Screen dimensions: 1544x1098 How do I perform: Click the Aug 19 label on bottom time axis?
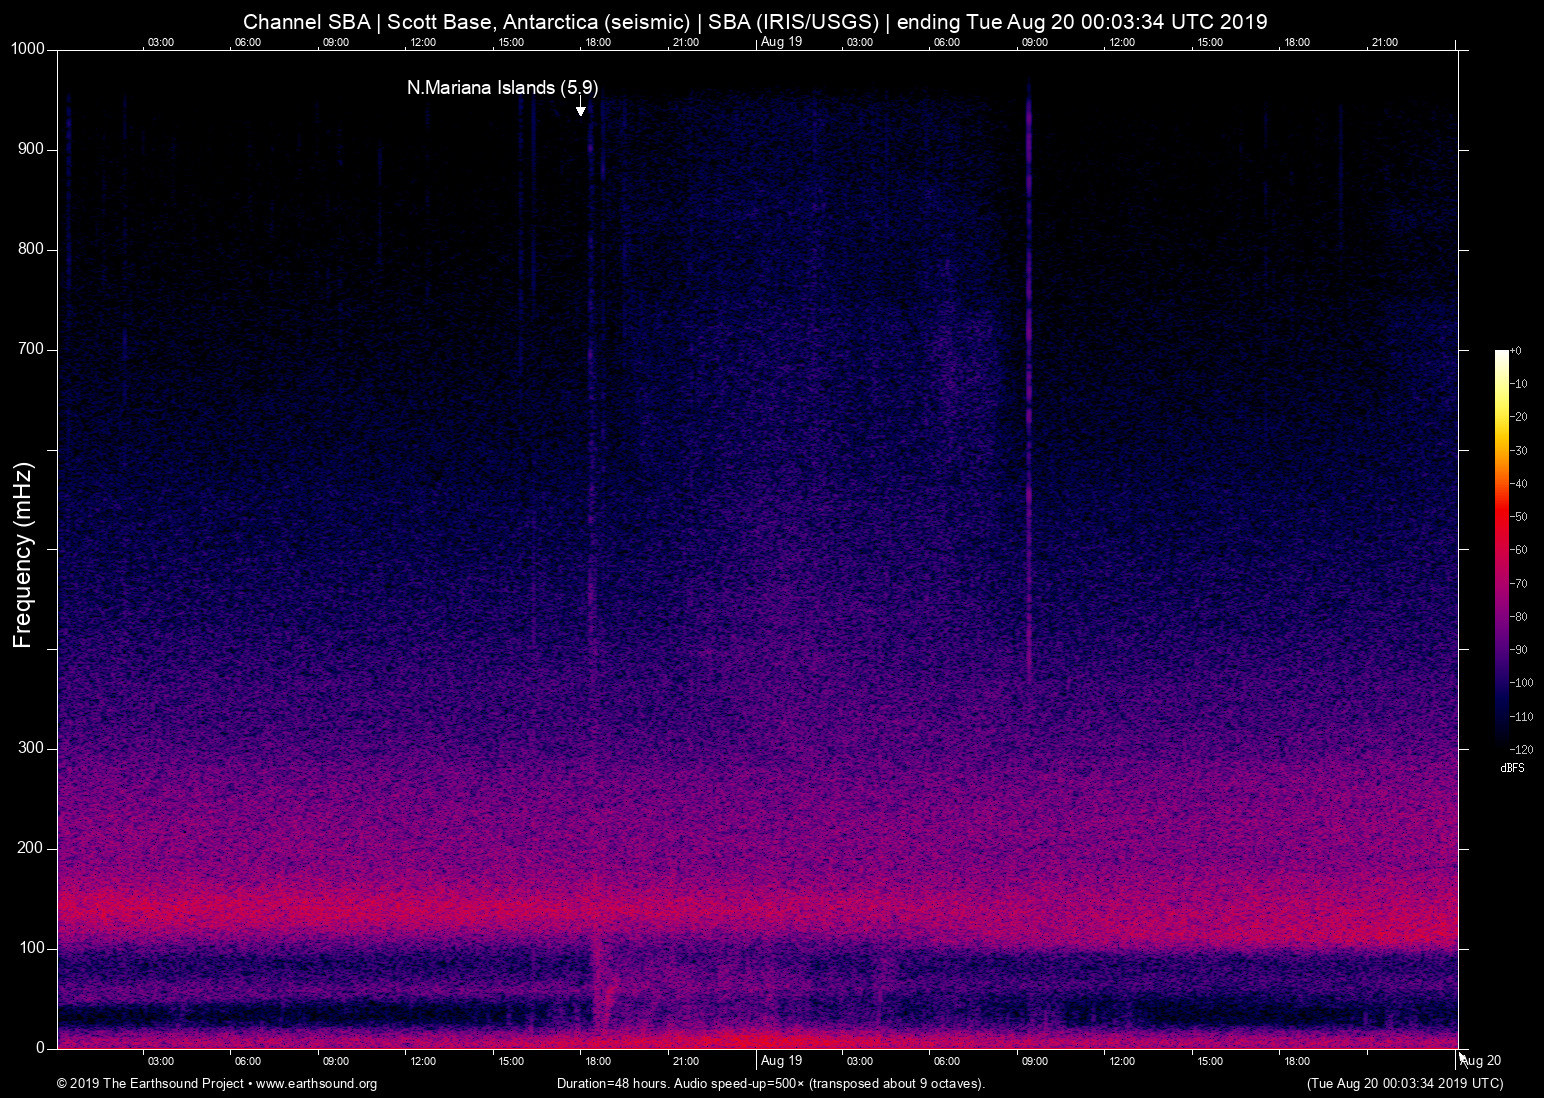pyautogui.click(x=781, y=1061)
